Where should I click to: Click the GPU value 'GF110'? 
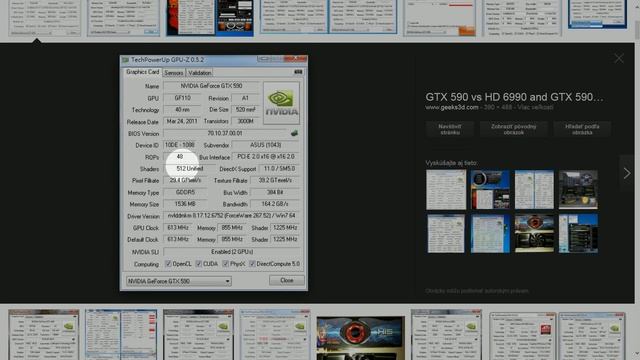coord(182,98)
